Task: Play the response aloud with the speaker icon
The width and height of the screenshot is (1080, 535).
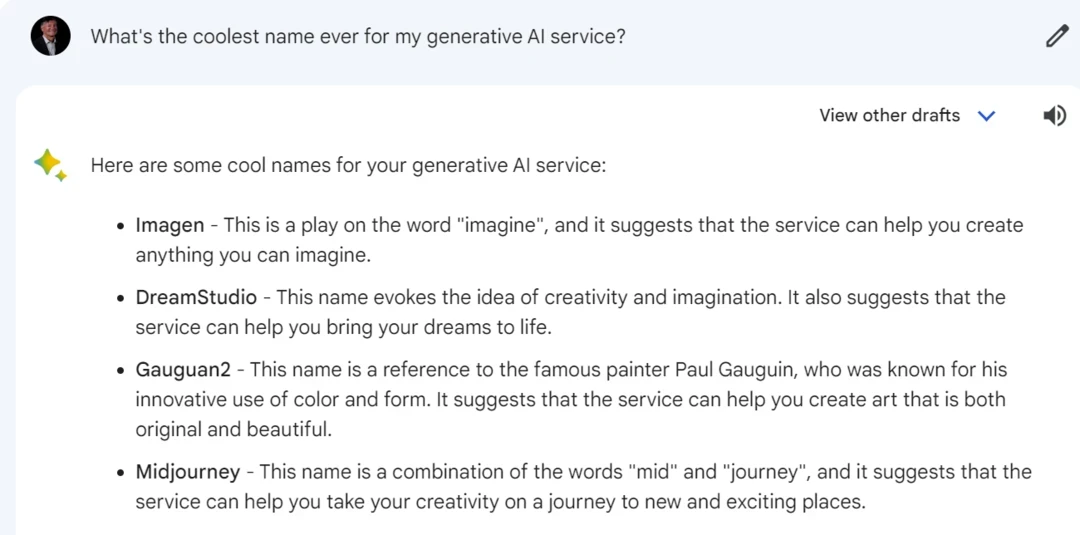Action: (1054, 116)
